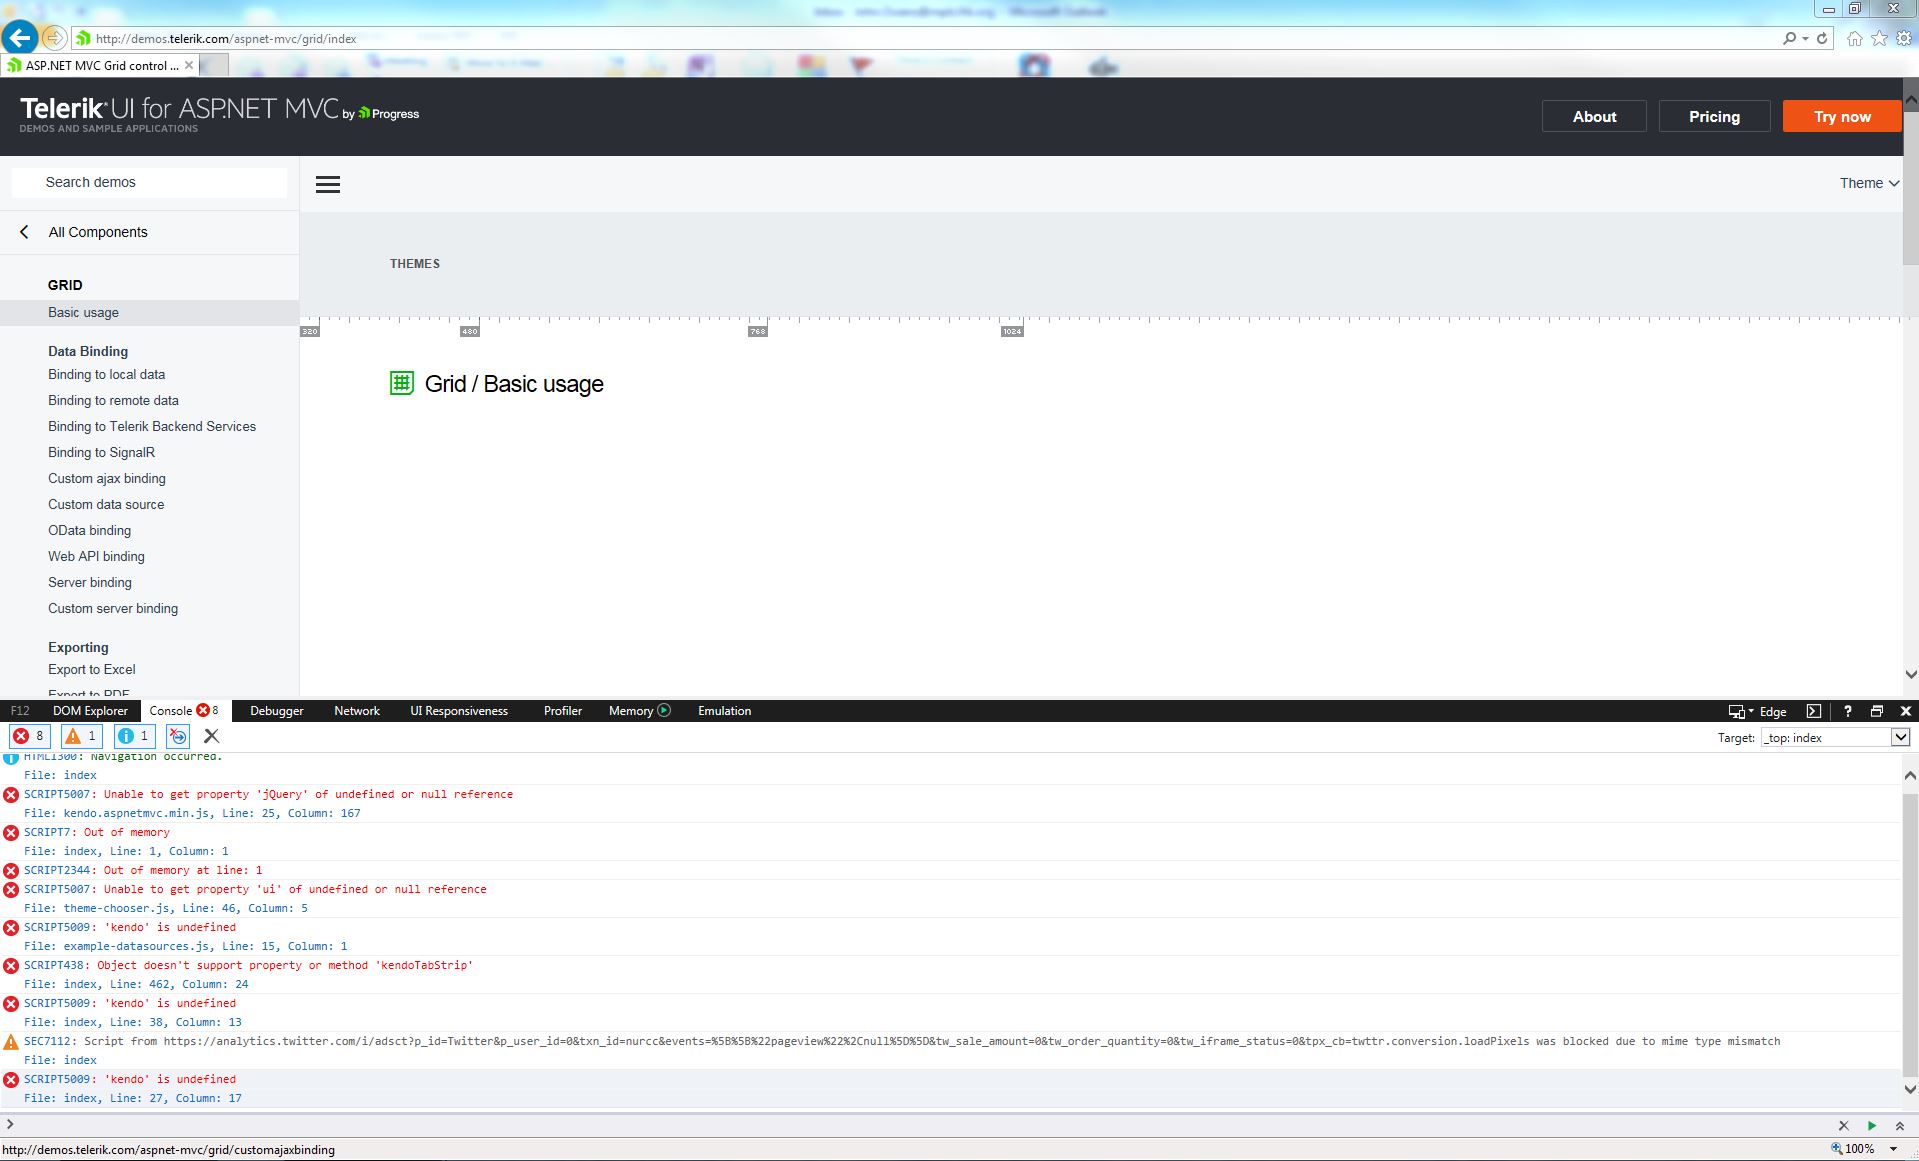Open the Server binding demo
This screenshot has width=1919, height=1161.
tap(90, 582)
